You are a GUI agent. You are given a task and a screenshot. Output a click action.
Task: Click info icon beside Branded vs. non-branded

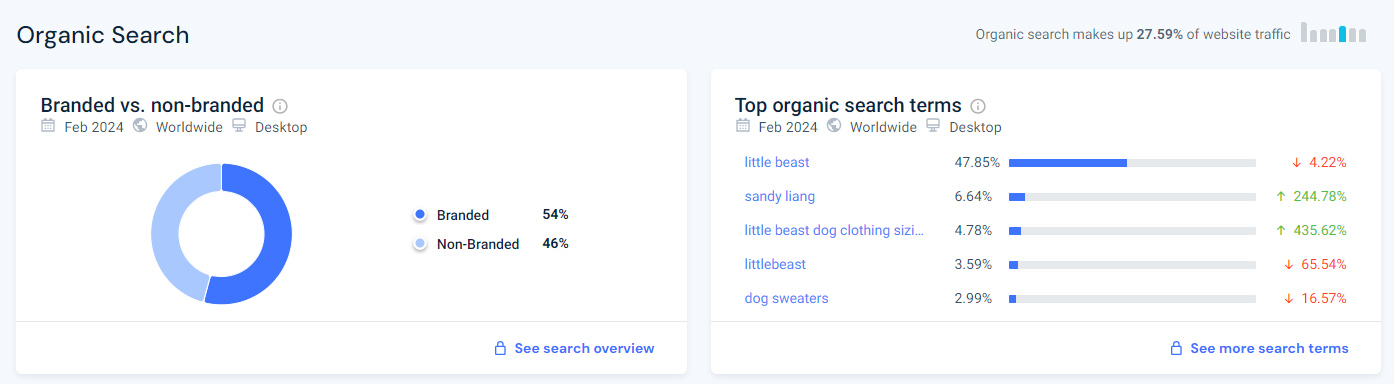pyautogui.click(x=280, y=106)
